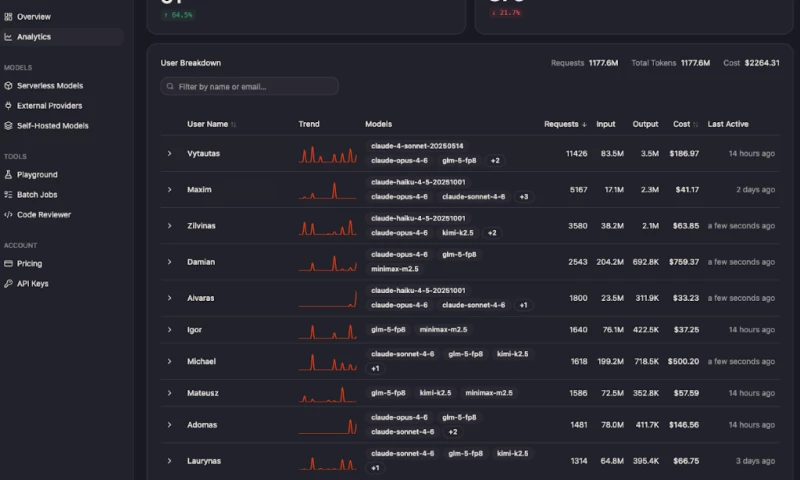Click the Code Reviewer brackets icon
Screen dimensions: 800x480
[x=8, y=215]
